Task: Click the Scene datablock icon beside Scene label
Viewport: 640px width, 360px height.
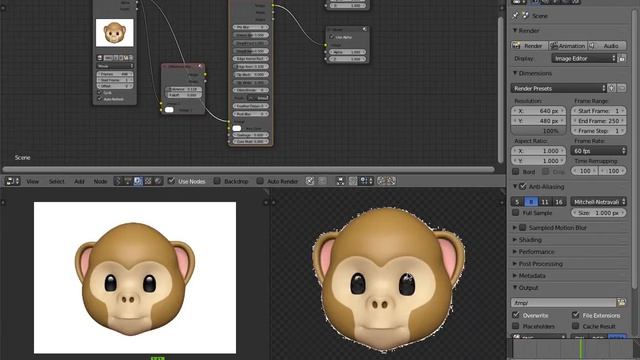Action: click(x=525, y=16)
